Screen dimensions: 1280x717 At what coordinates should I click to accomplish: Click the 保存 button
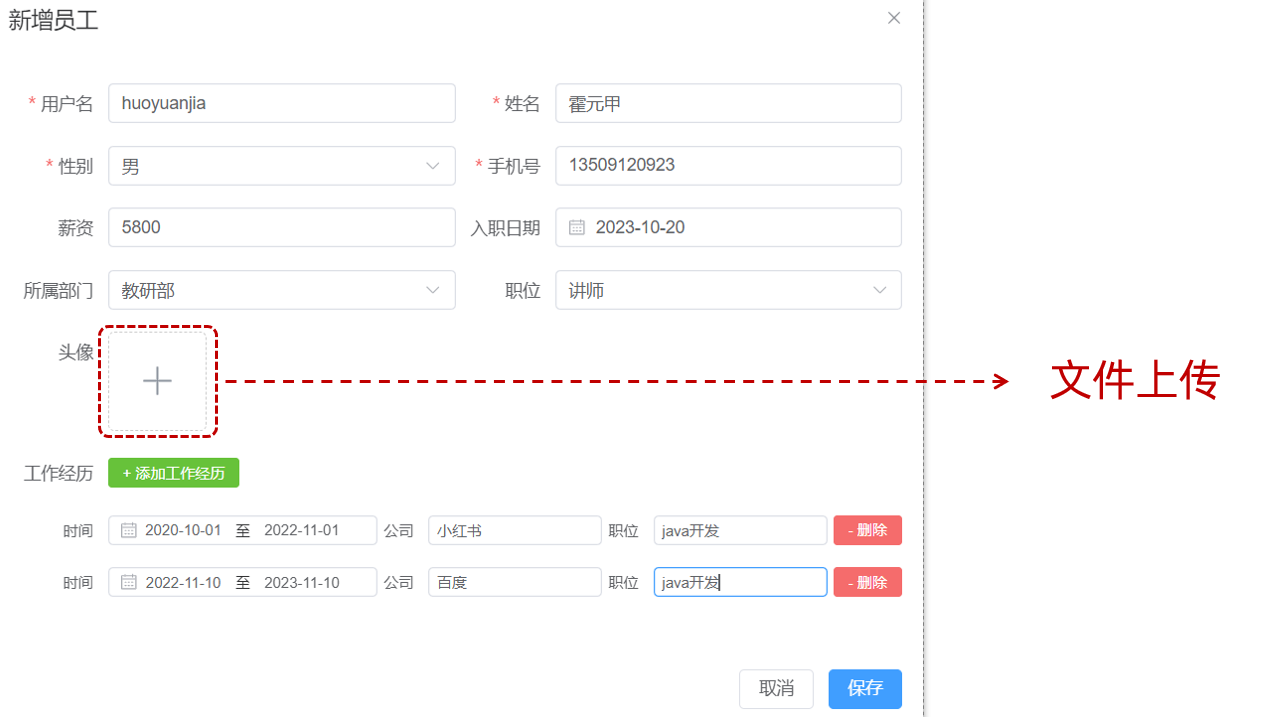(x=865, y=689)
